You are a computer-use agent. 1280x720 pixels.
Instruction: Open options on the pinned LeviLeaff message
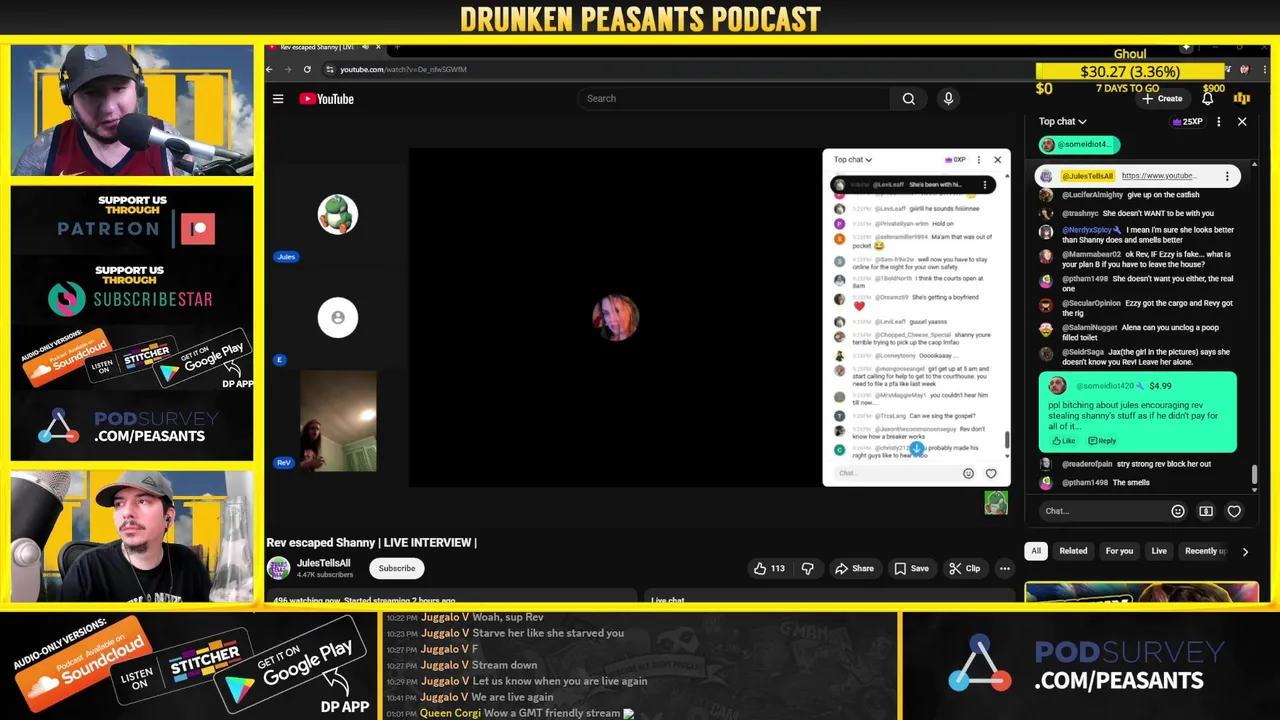click(x=985, y=185)
